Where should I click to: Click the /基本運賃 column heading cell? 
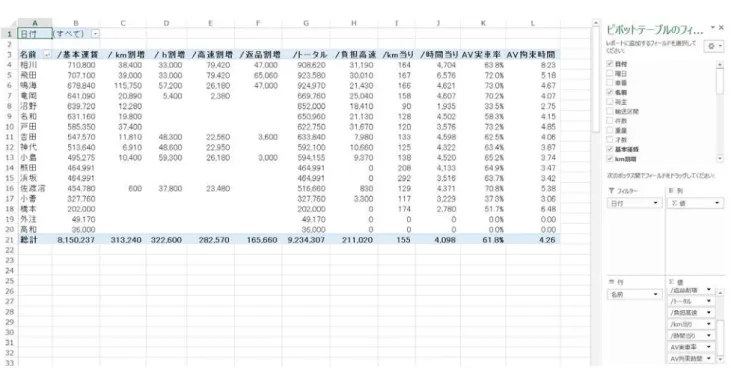76,55
